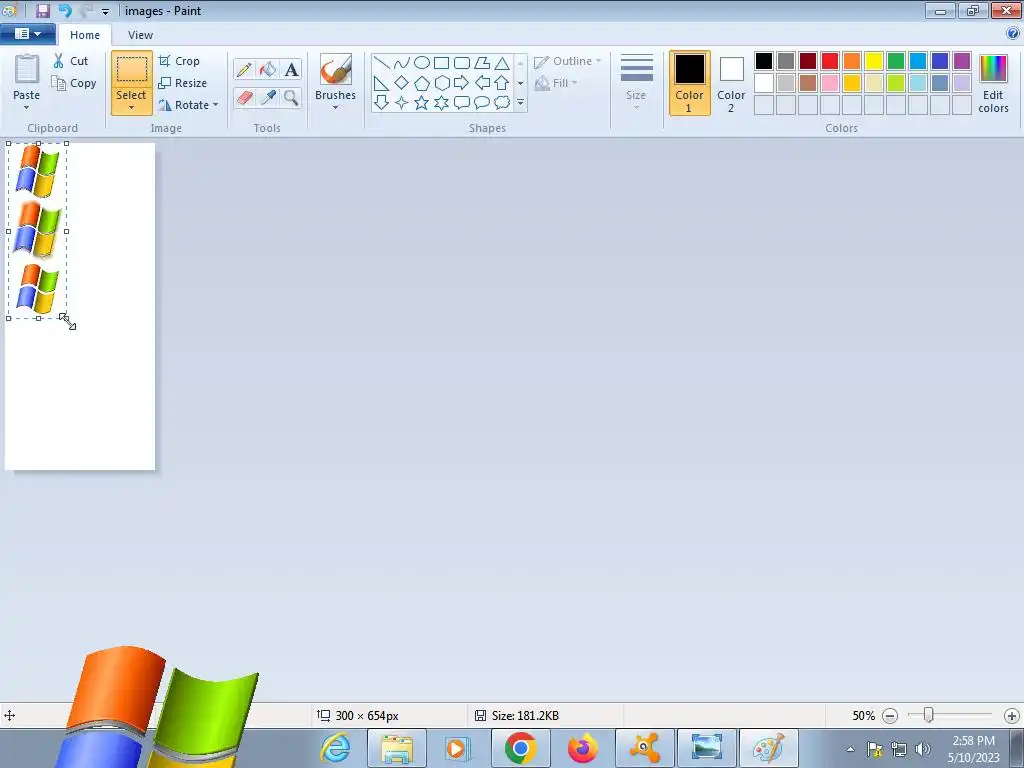Choose the Triangle shape
The image size is (1024, 768).
coord(502,63)
